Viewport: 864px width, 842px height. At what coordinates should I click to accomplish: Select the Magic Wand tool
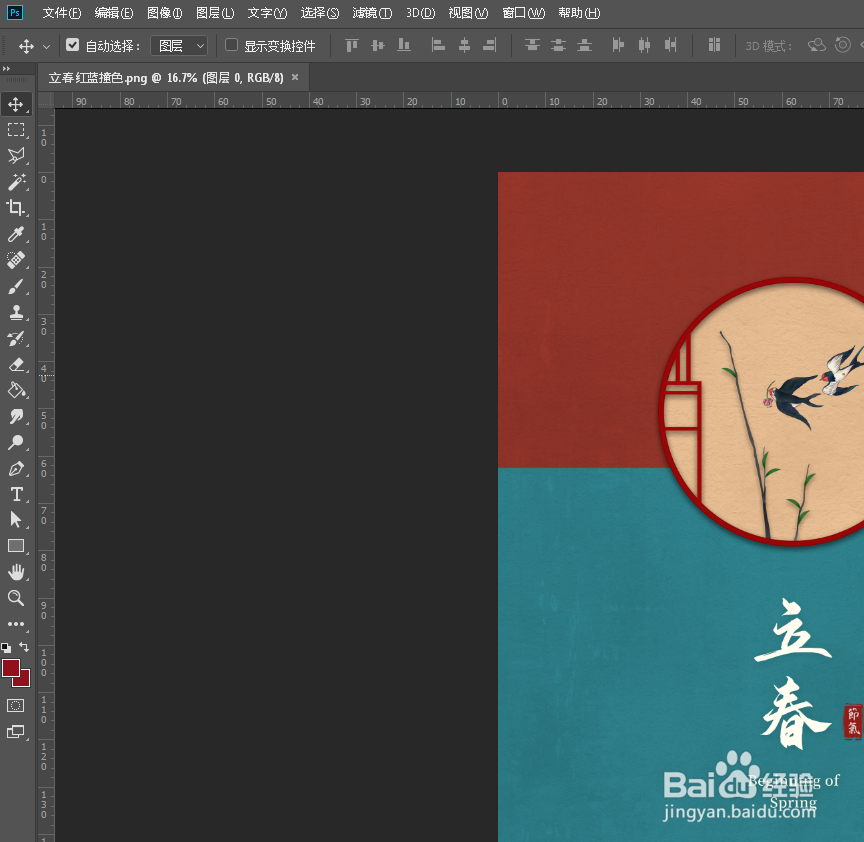[16, 182]
